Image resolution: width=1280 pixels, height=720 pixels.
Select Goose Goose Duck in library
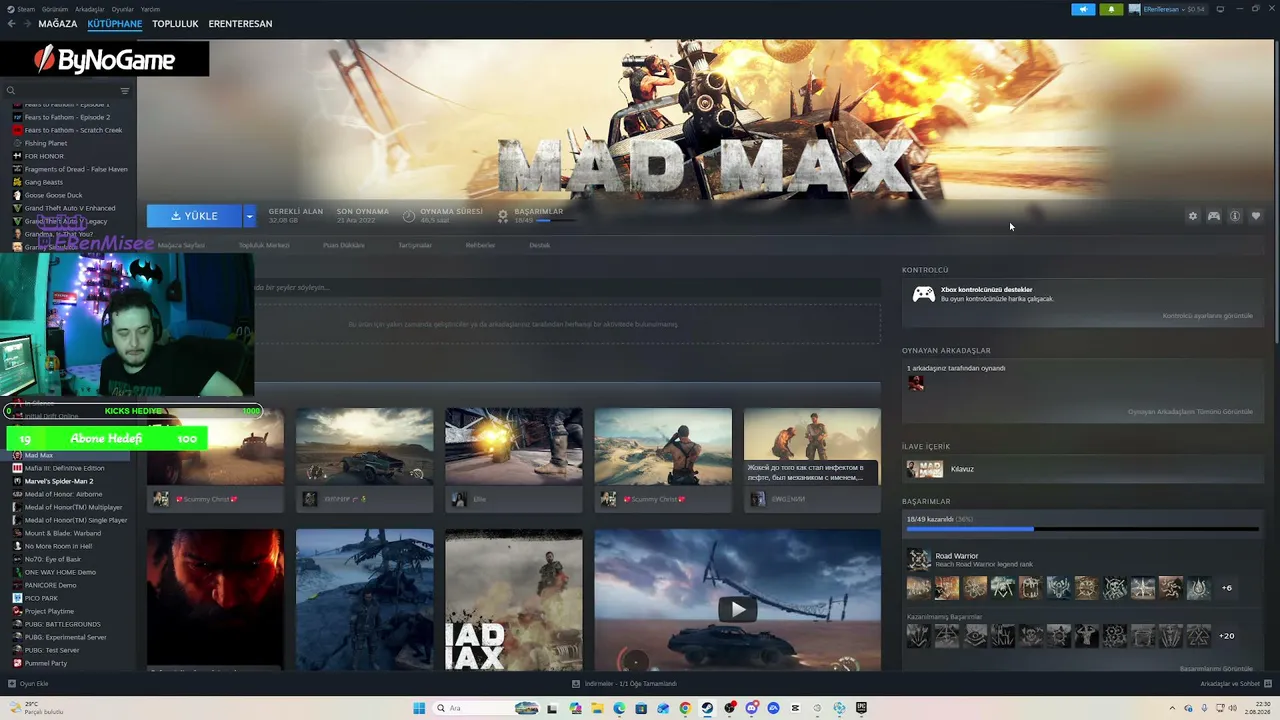(53, 195)
